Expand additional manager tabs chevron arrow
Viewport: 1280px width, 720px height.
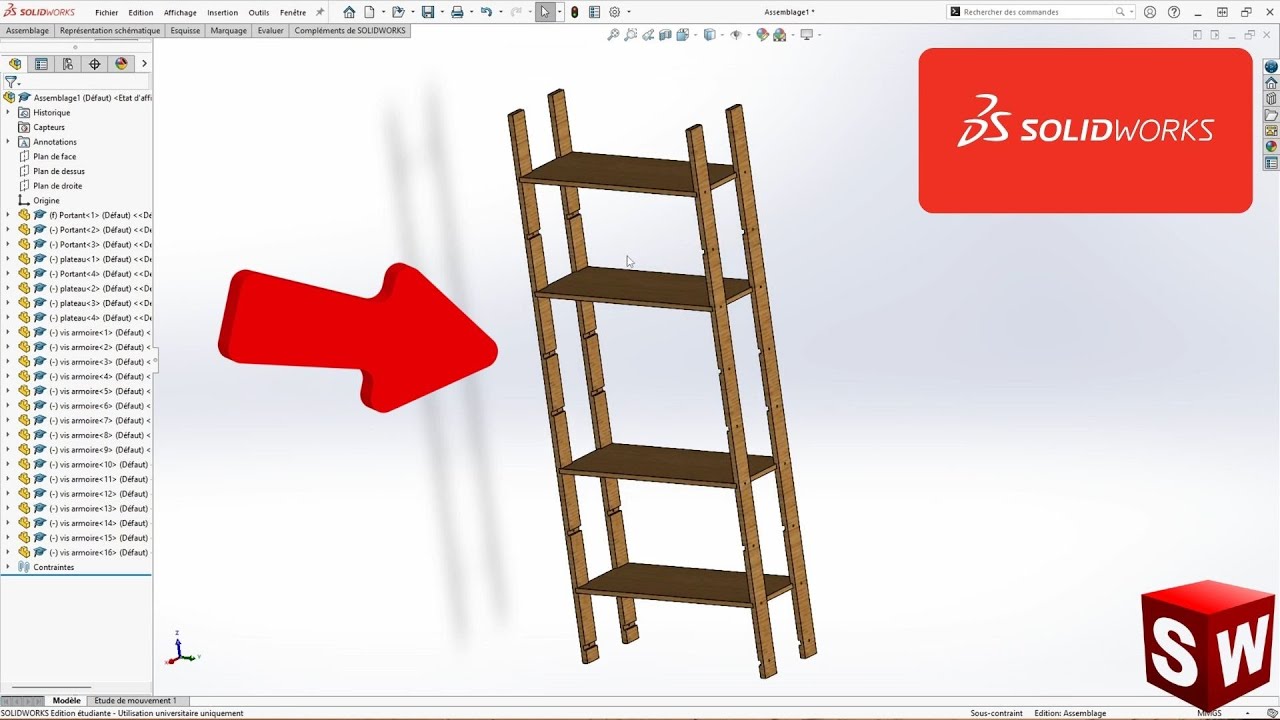coord(144,63)
